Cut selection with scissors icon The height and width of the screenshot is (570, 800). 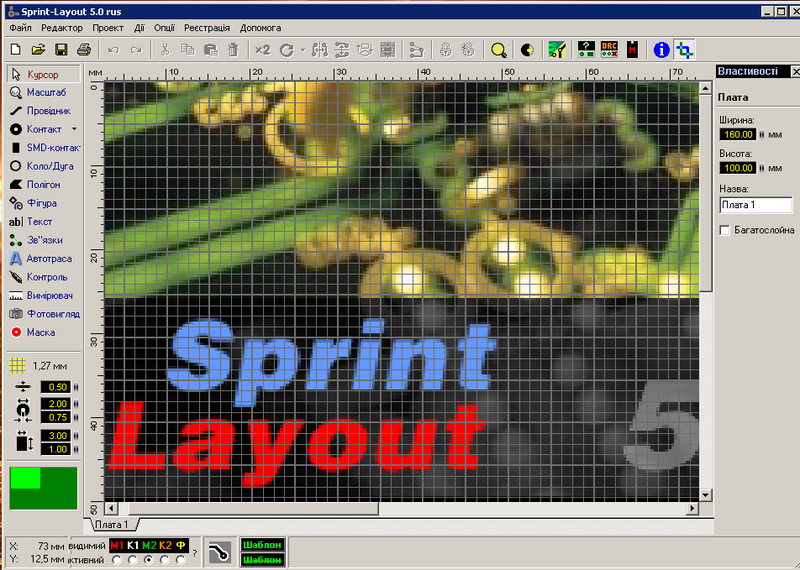(165, 49)
